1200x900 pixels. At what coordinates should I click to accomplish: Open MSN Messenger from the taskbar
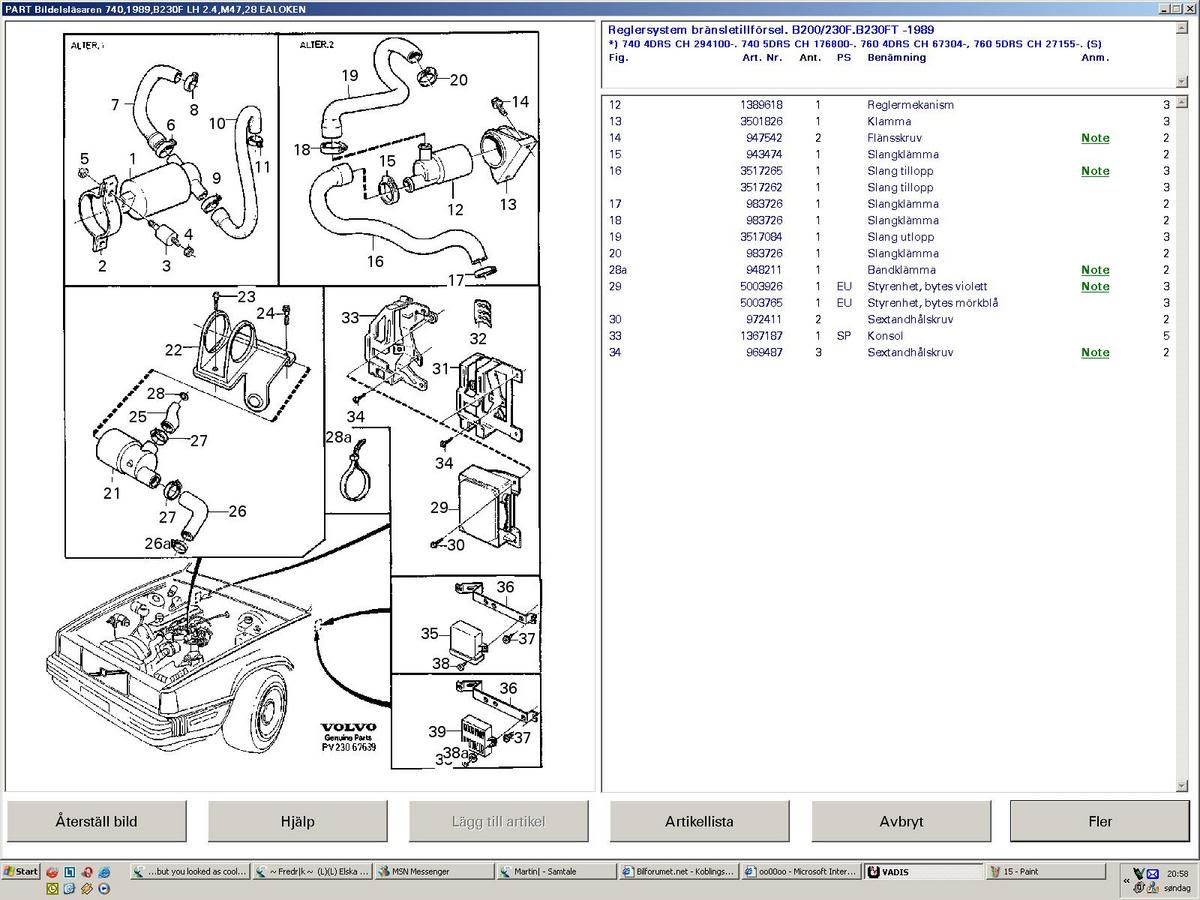coord(432,871)
